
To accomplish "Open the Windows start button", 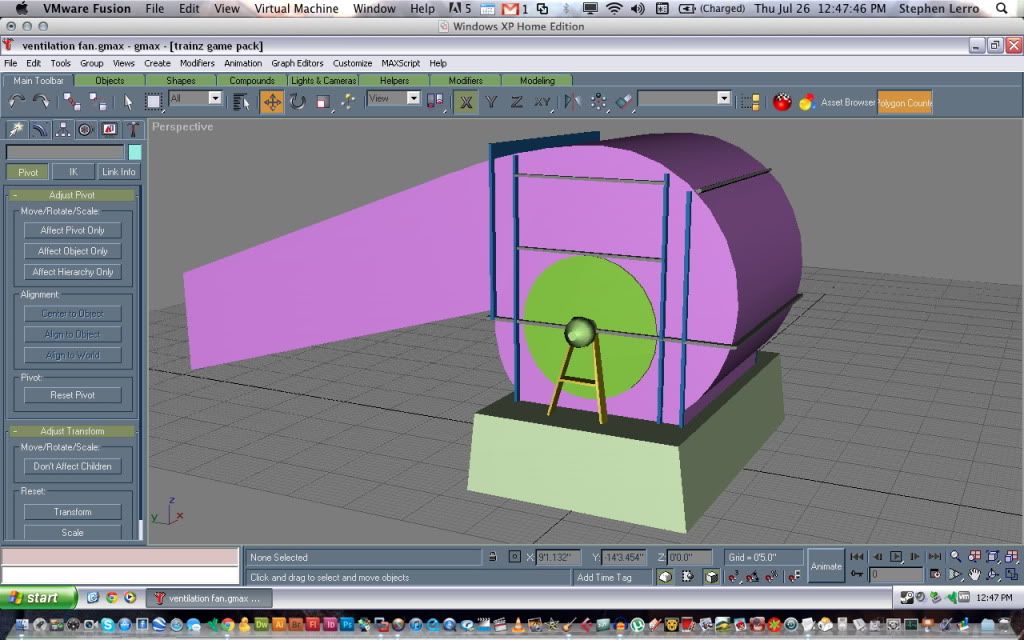I will (x=38, y=598).
